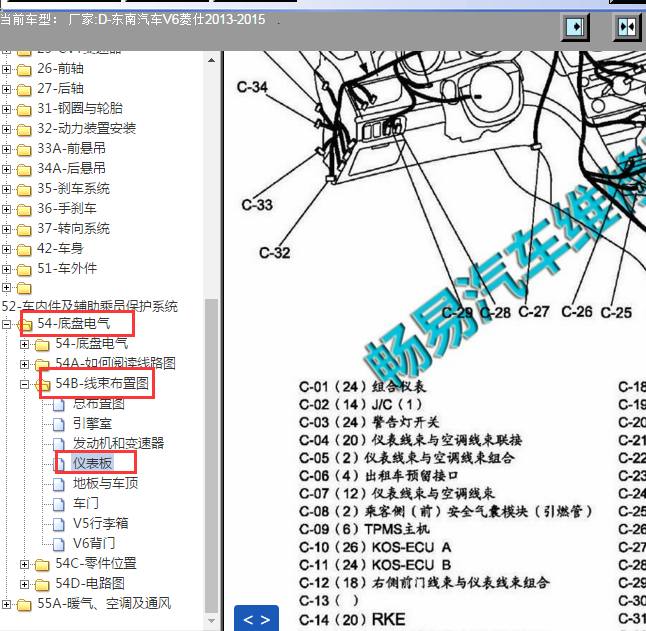
Task: Click the blue angle-brackets button
Action: click(x=256, y=618)
